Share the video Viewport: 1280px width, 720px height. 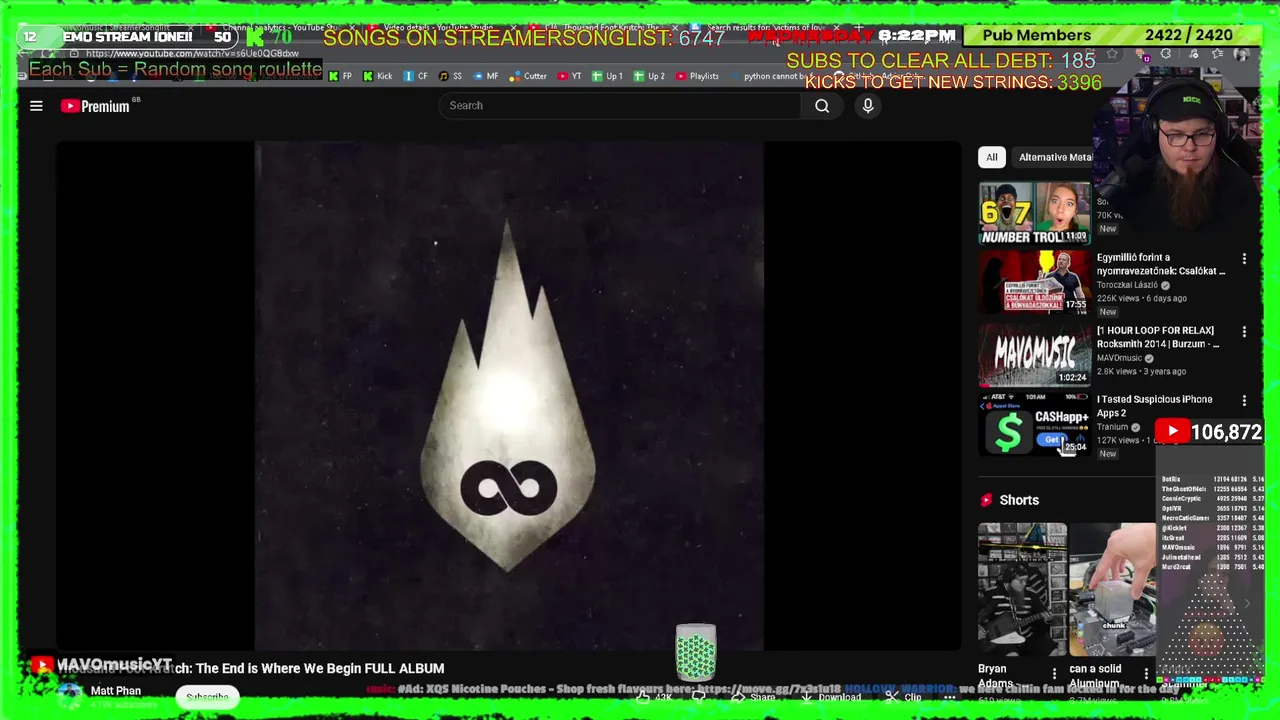tap(754, 697)
